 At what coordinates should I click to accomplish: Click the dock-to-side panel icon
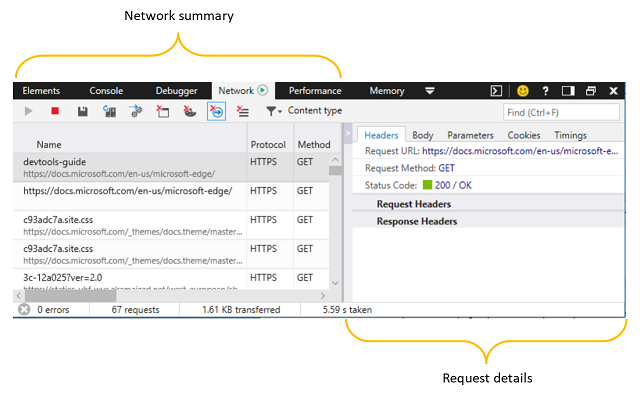[x=568, y=91]
